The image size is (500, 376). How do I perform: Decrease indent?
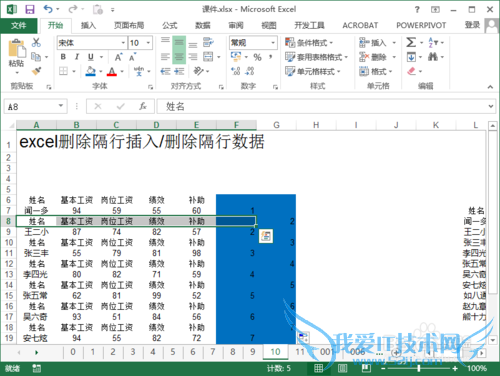tap(165, 71)
